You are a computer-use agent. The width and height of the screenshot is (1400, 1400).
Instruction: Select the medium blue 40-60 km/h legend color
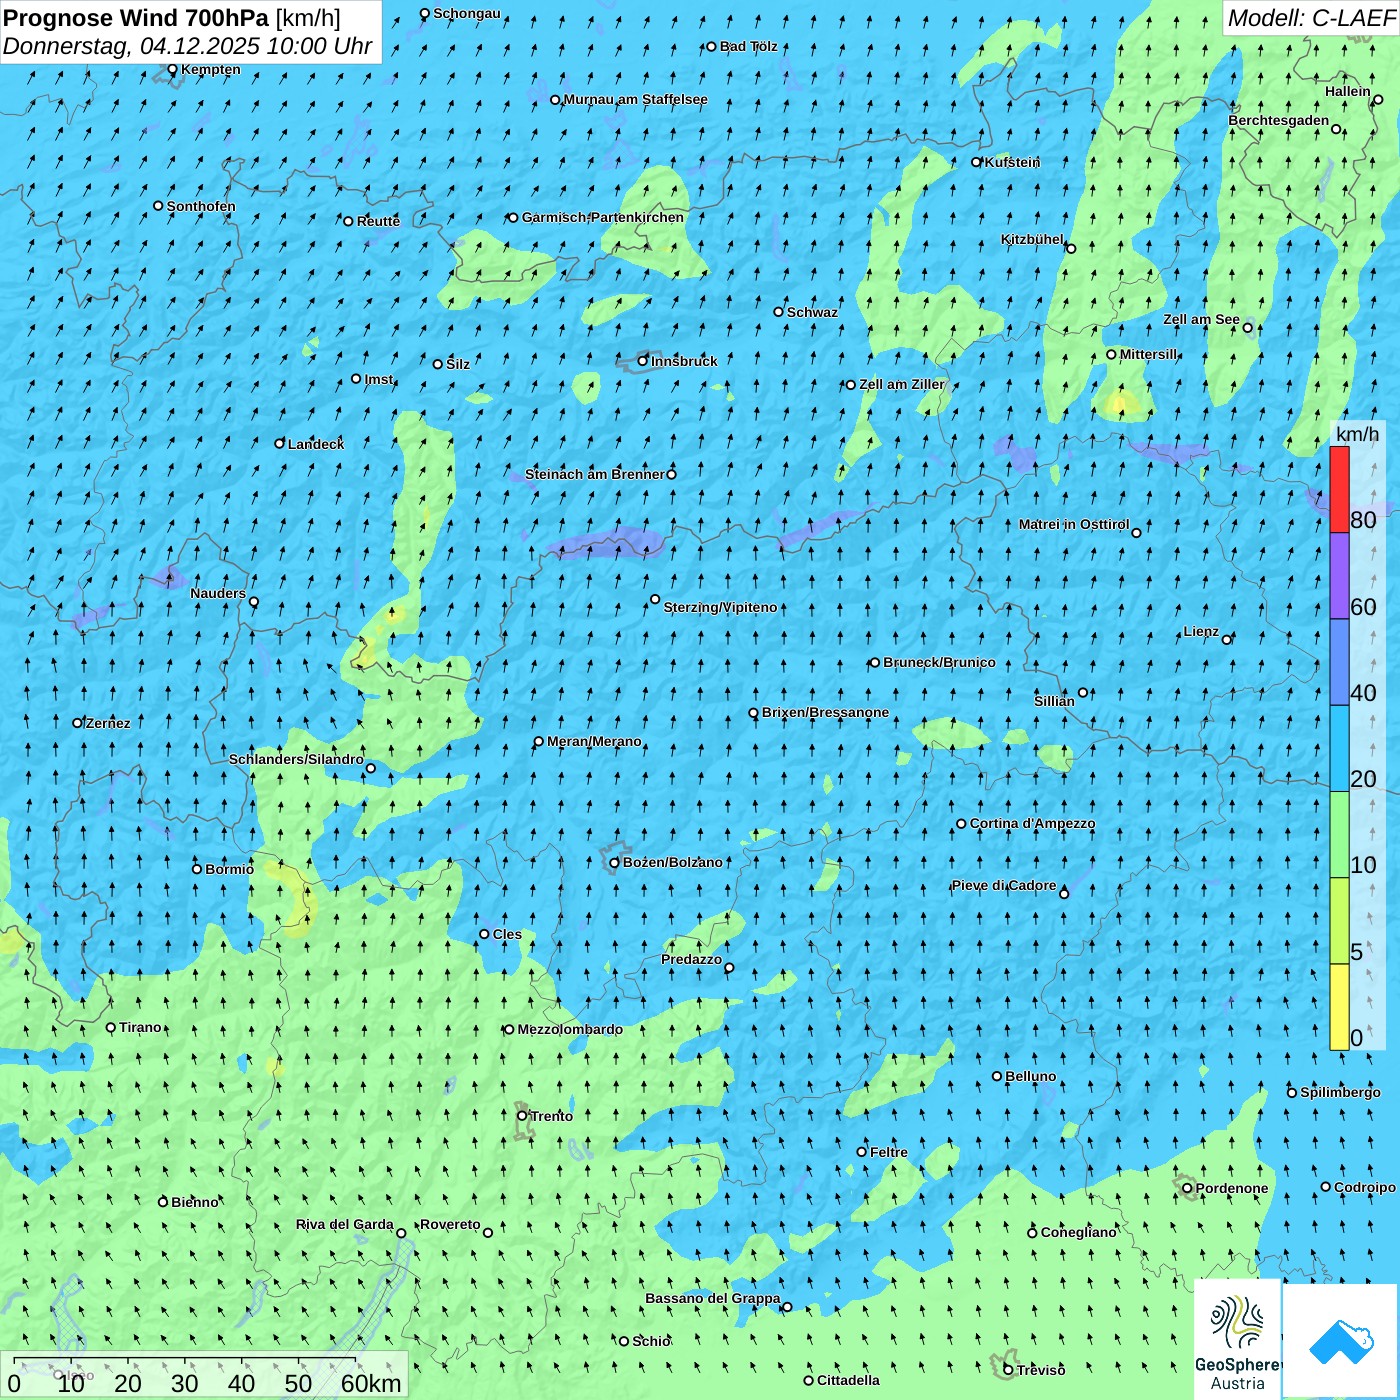coord(1339,662)
